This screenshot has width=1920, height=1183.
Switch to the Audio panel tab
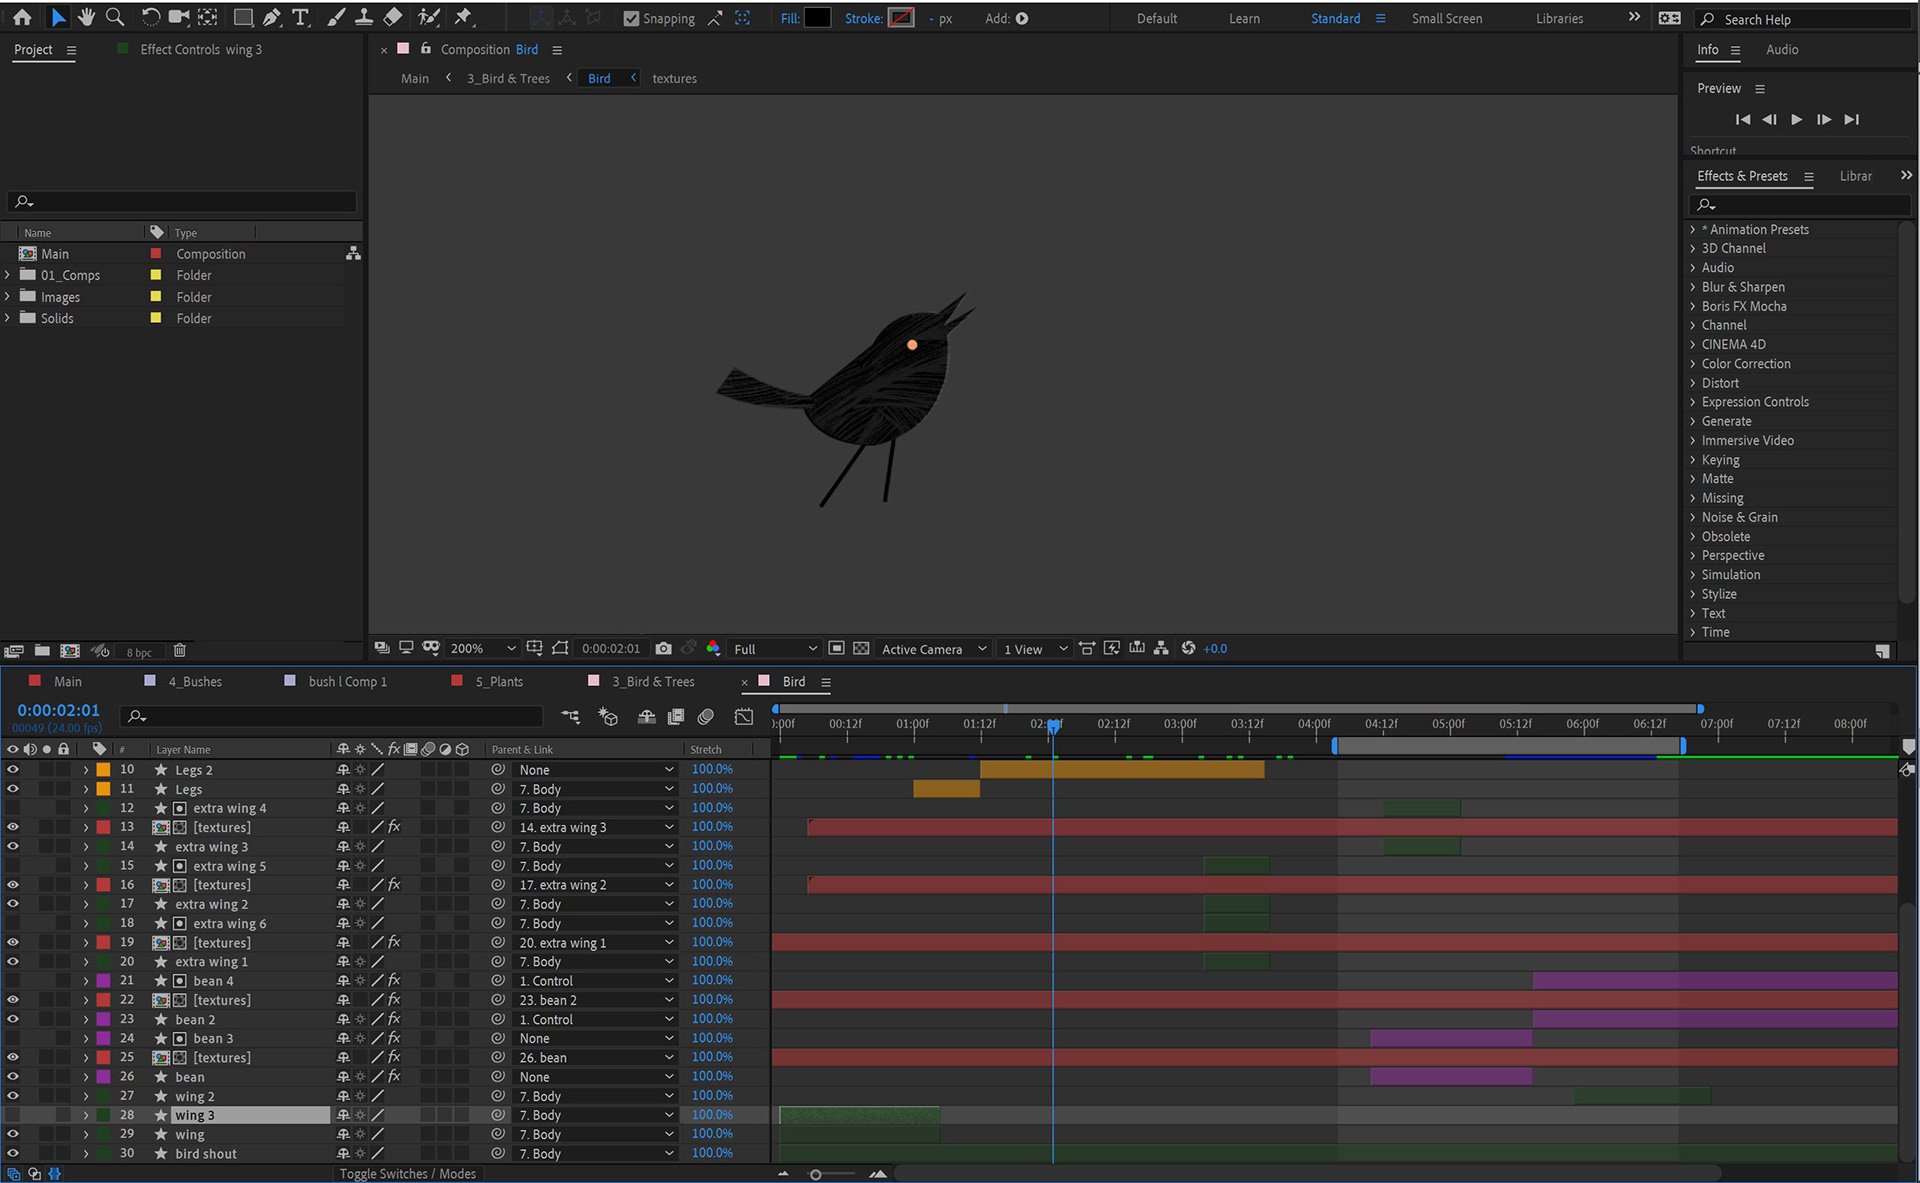click(1781, 50)
